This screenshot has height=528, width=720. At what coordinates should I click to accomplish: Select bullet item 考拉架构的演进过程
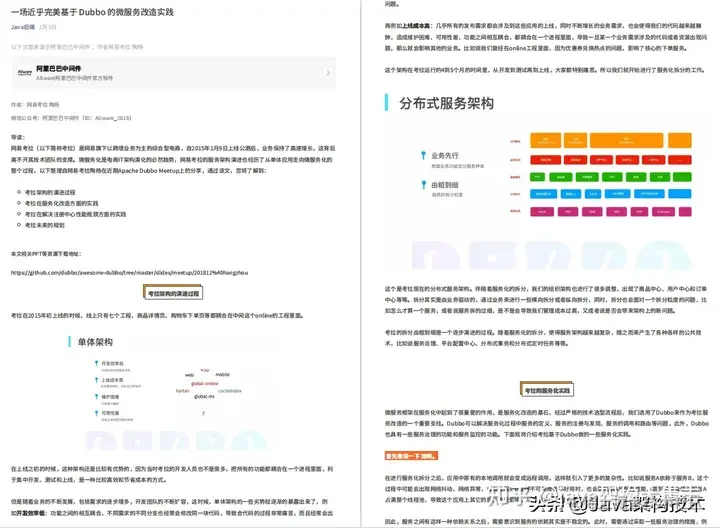pos(50,192)
